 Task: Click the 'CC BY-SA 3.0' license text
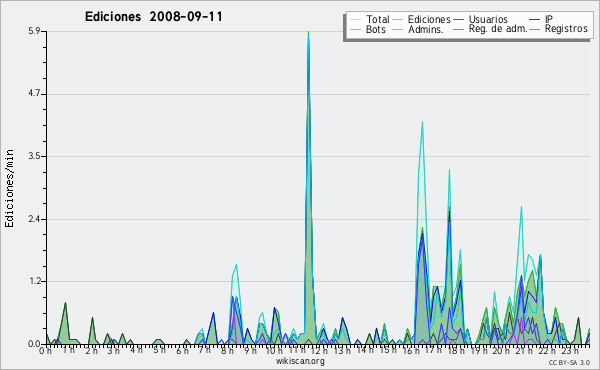click(569, 362)
